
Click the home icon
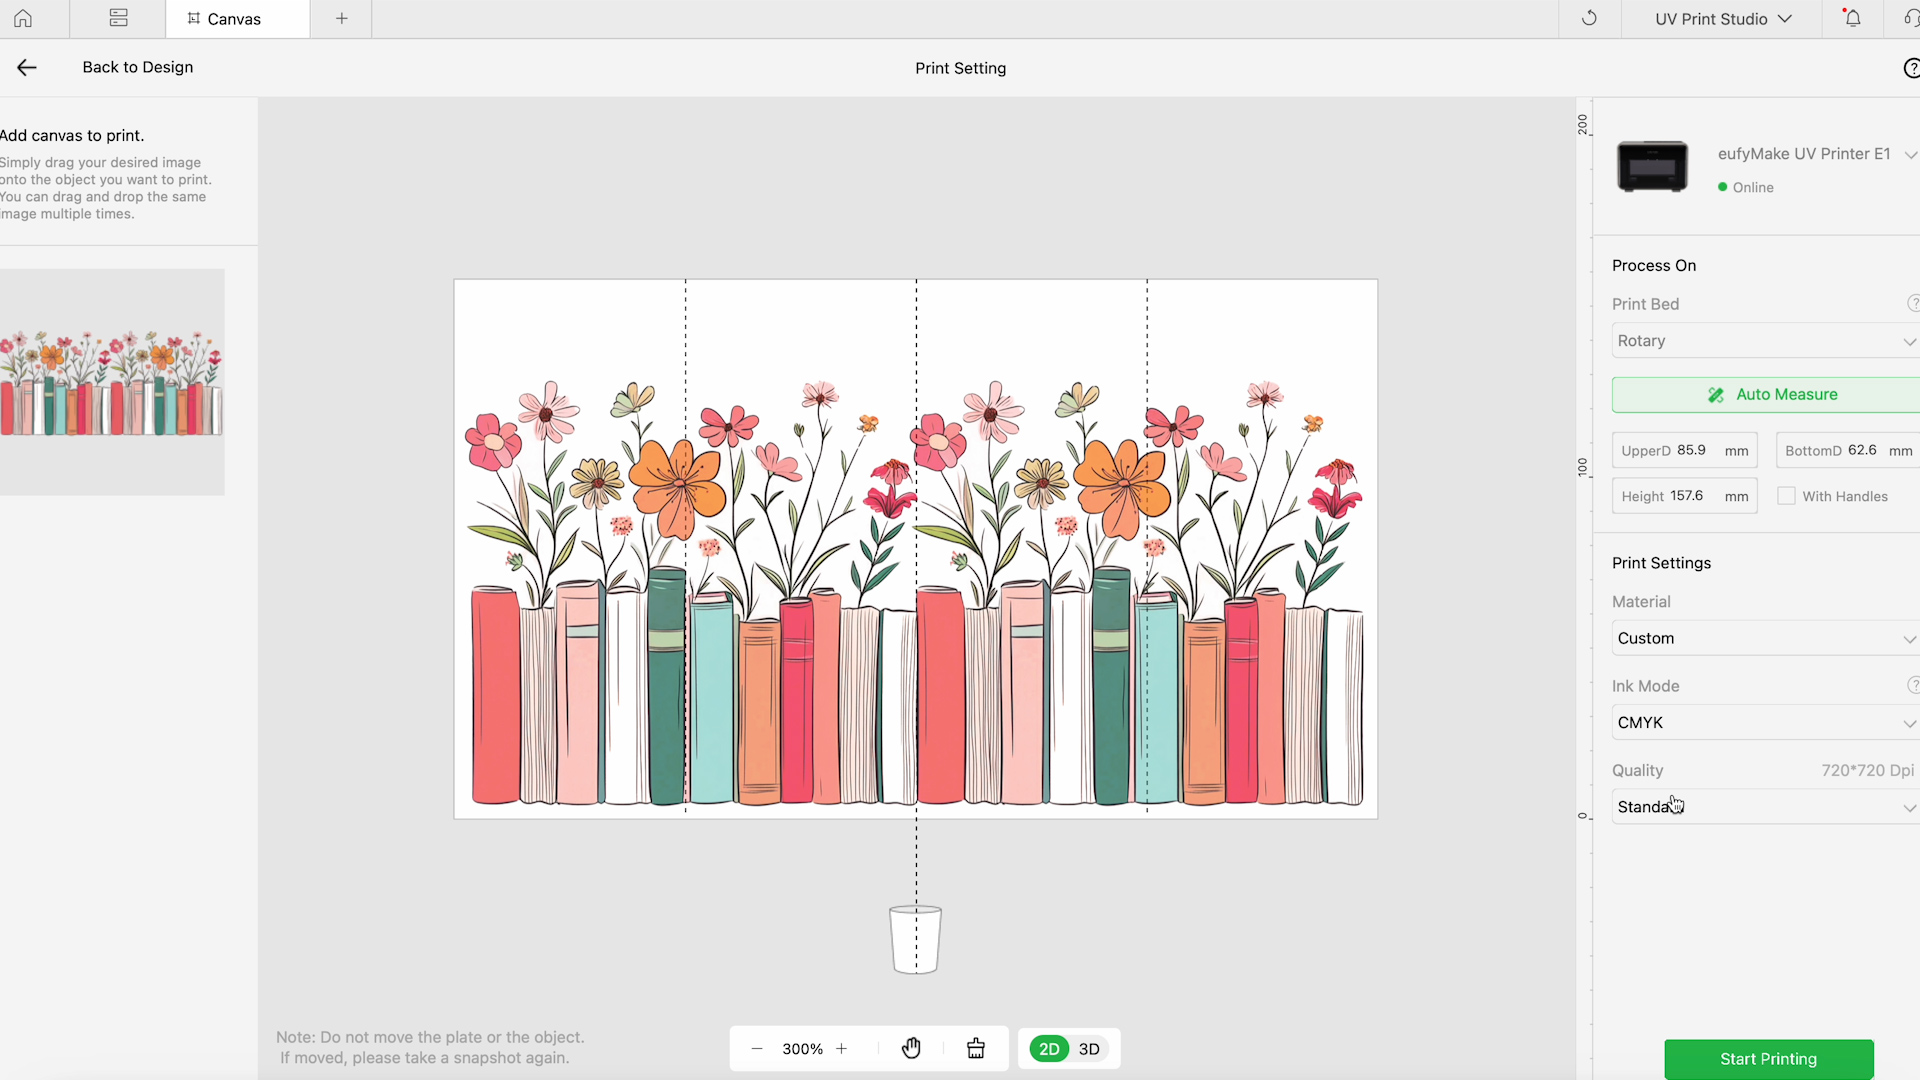pyautogui.click(x=23, y=18)
